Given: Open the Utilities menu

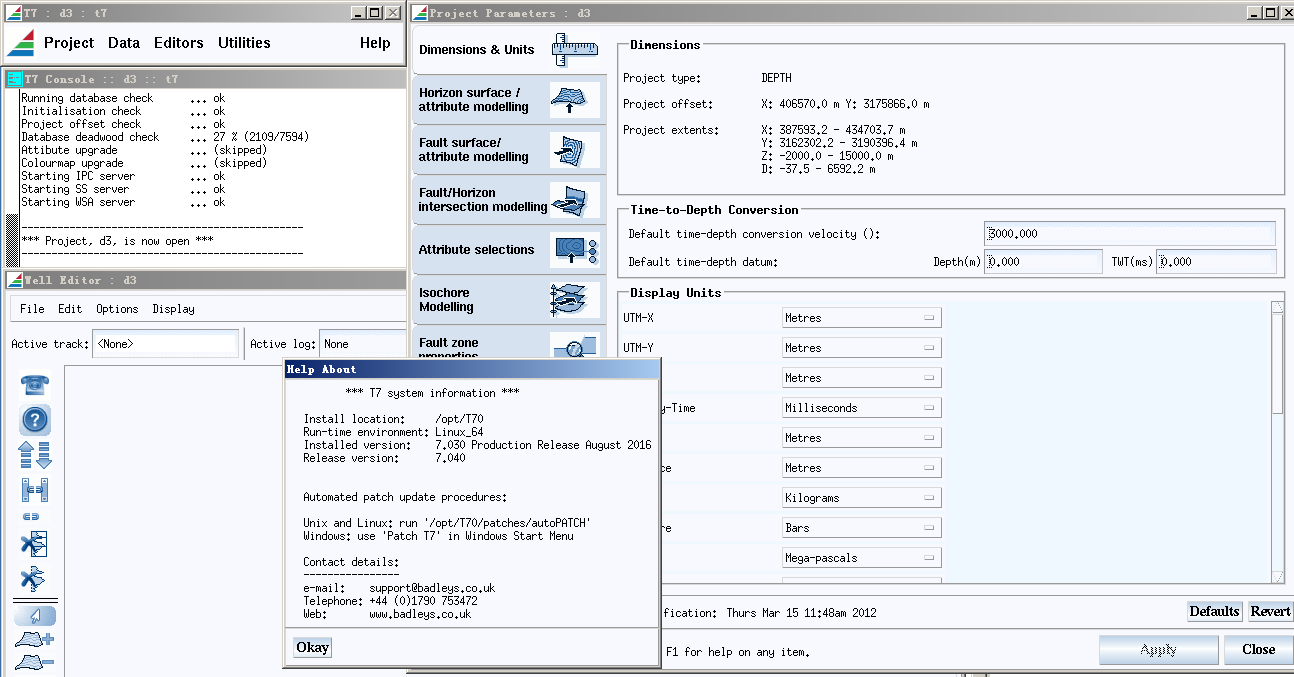Looking at the screenshot, I should click(244, 43).
